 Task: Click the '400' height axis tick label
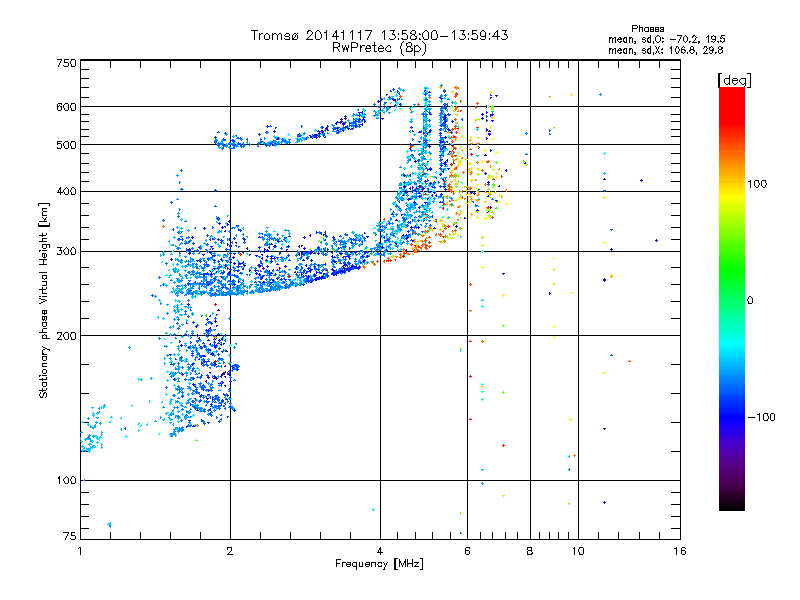point(67,192)
